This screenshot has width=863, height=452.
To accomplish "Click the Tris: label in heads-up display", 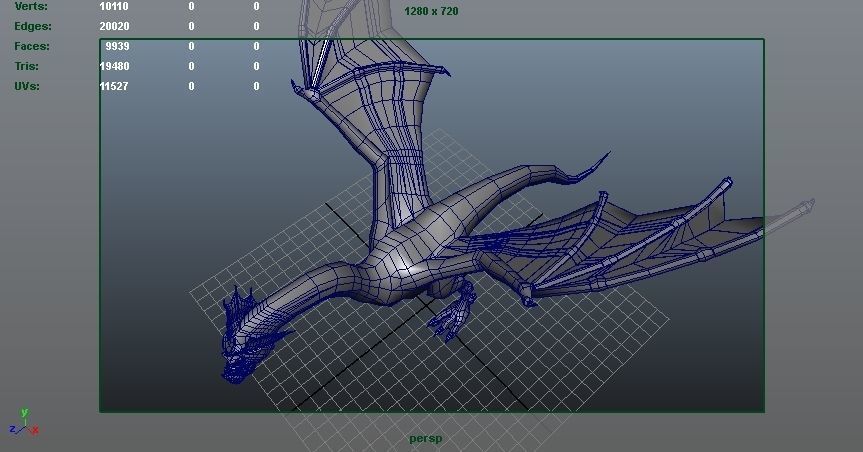I will pos(27,66).
